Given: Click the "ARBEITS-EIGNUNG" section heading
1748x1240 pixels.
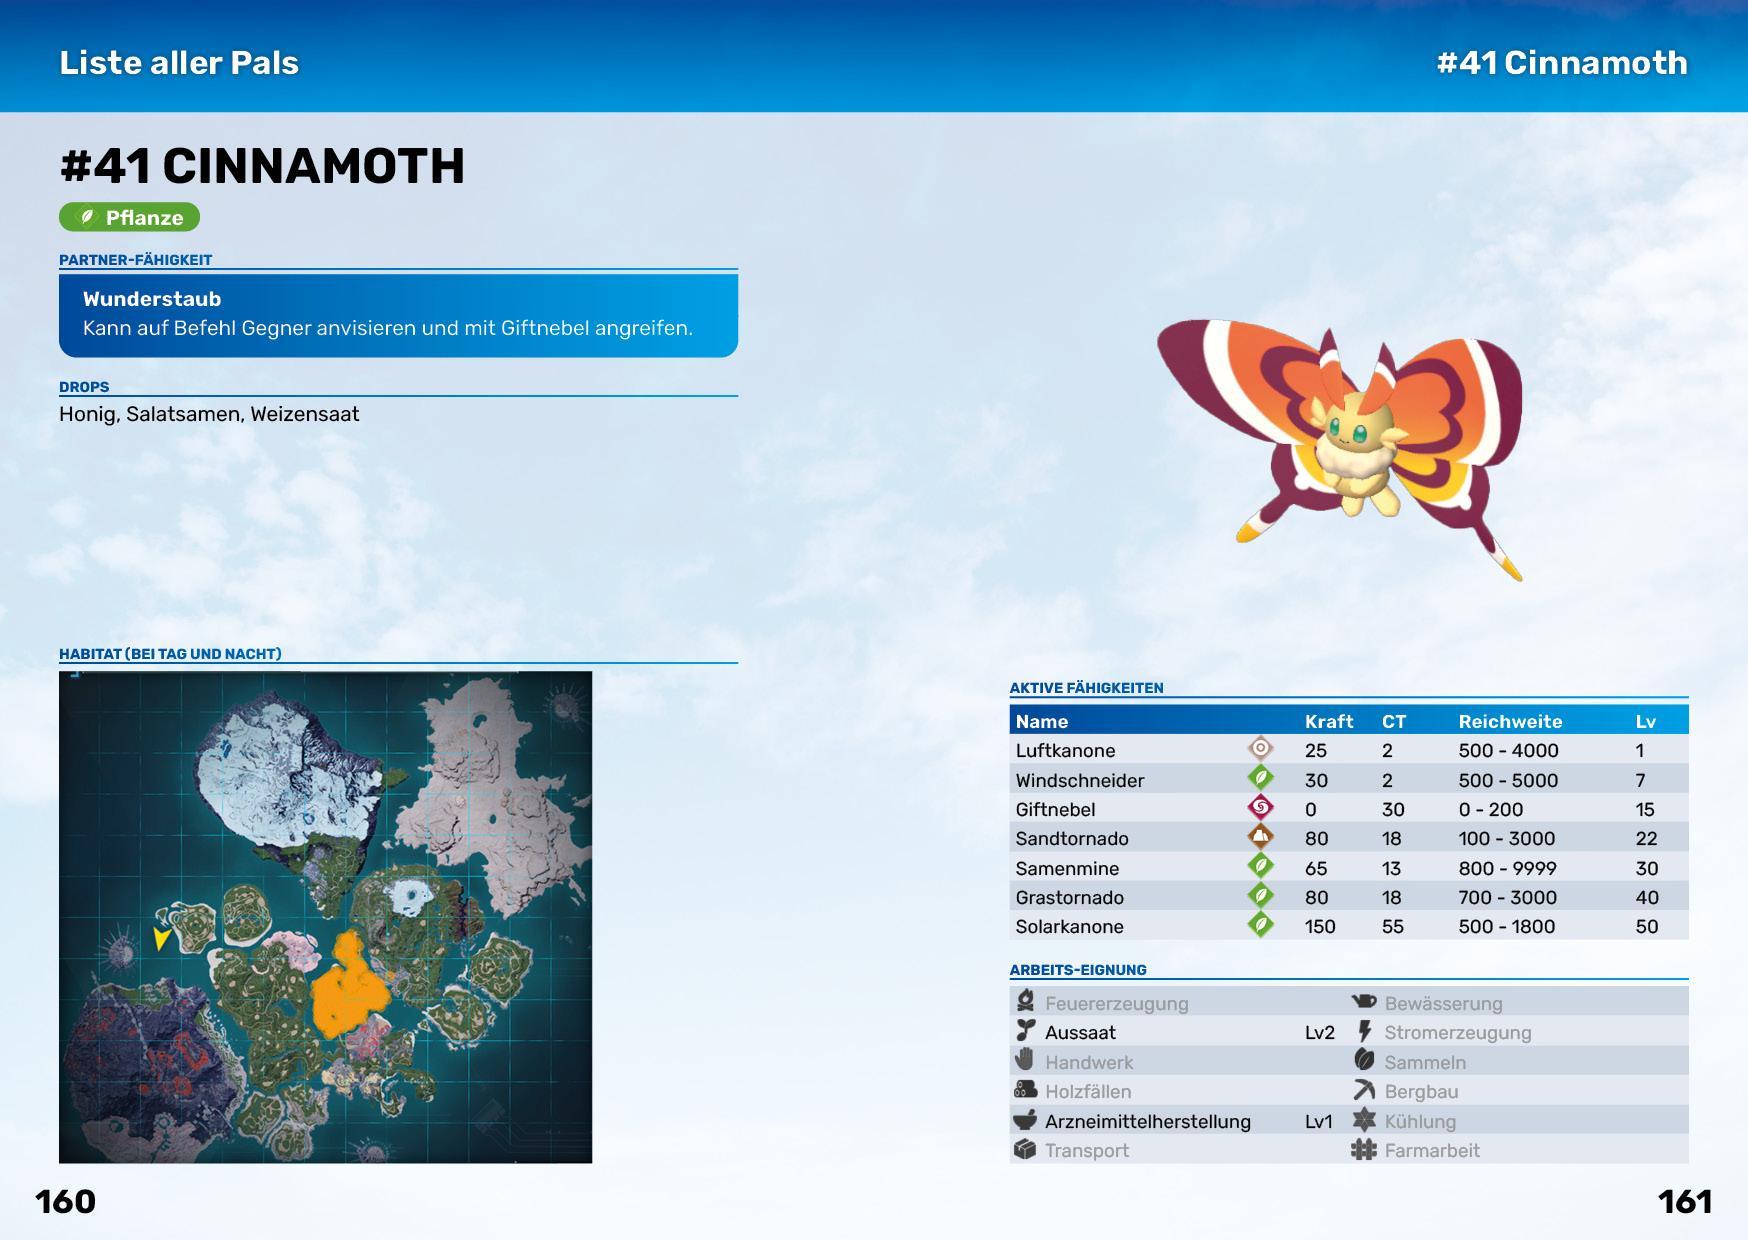Looking at the screenshot, I should [x=1078, y=970].
